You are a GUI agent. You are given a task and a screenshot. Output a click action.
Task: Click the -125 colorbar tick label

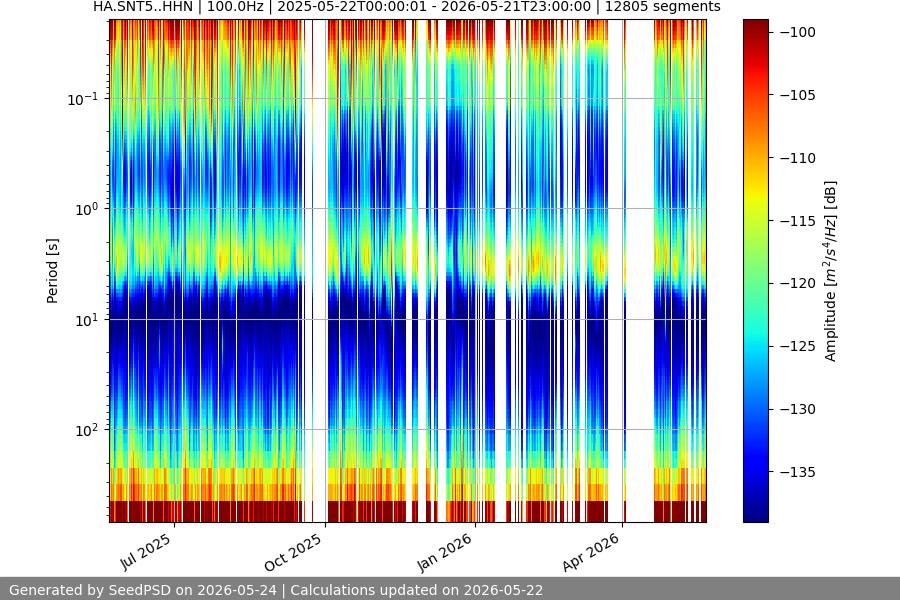click(x=798, y=346)
